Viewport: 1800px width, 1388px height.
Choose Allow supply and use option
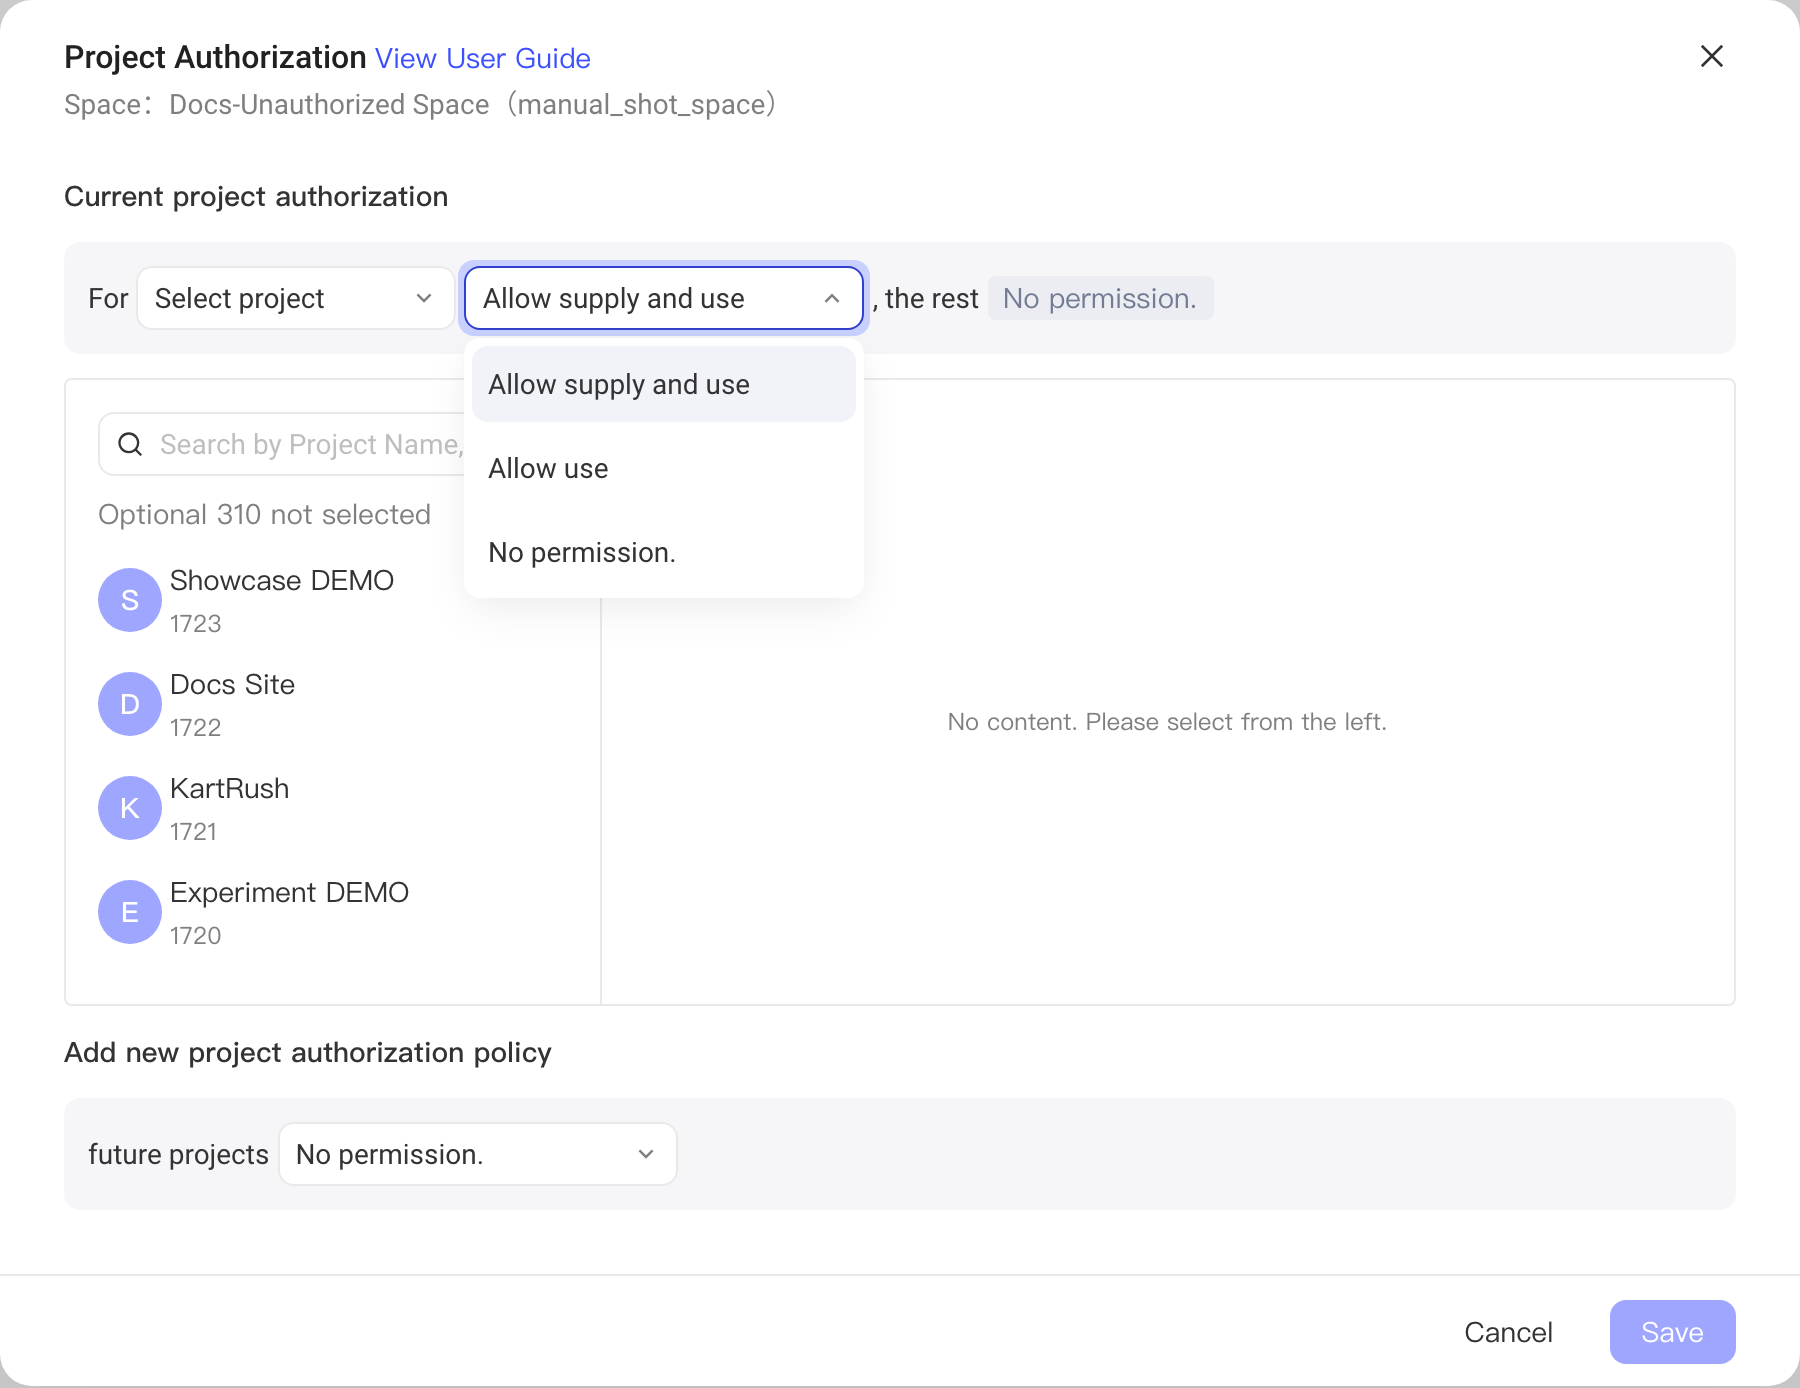[664, 384]
